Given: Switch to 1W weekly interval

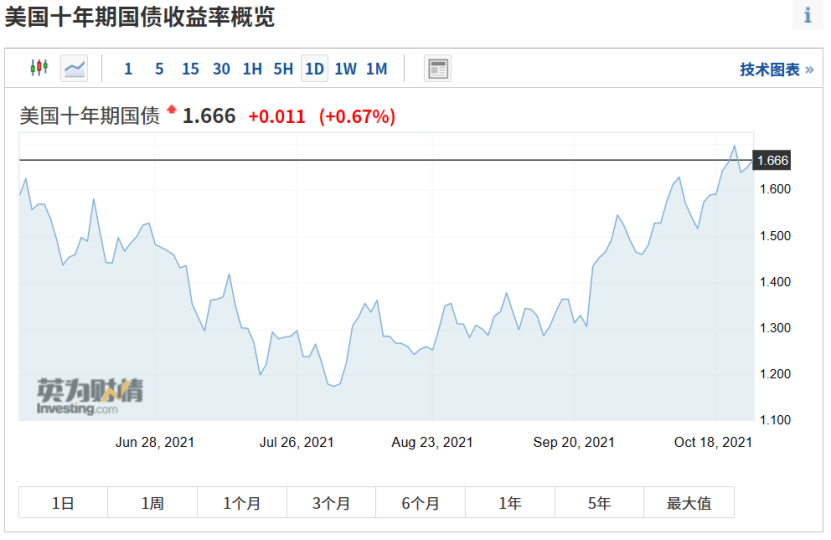Looking at the screenshot, I should (x=345, y=69).
